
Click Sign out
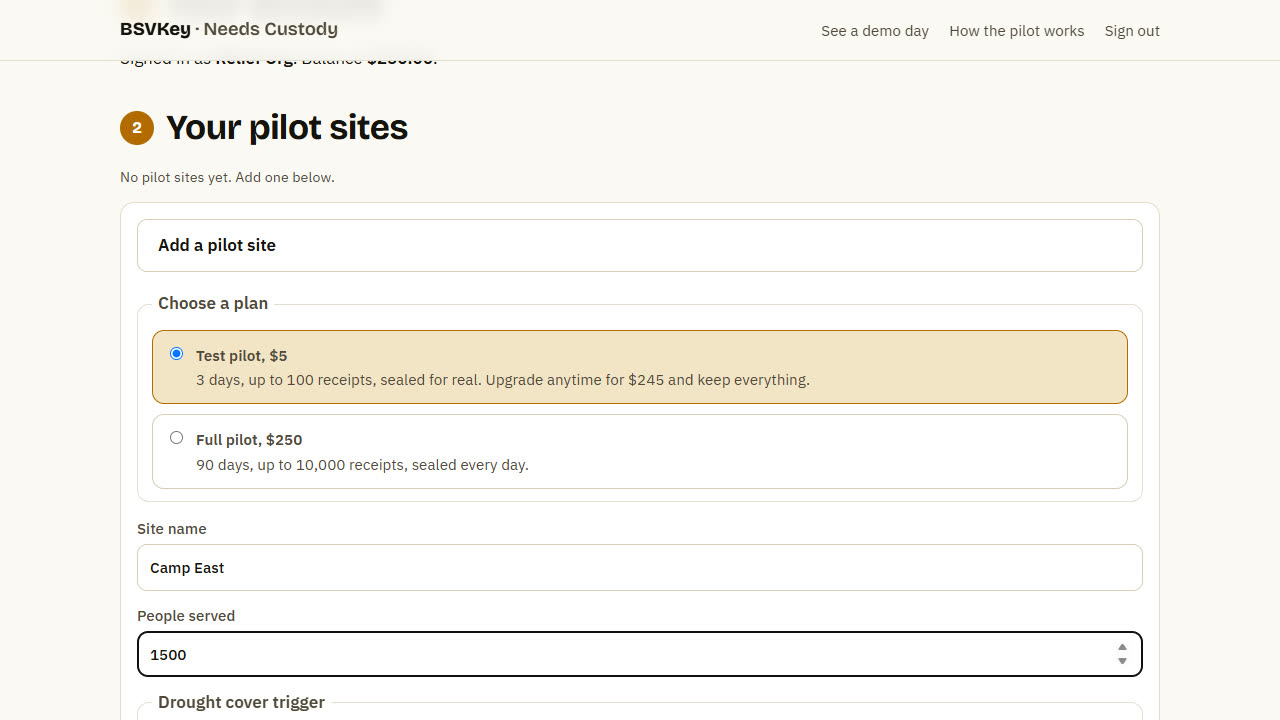[1132, 31]
